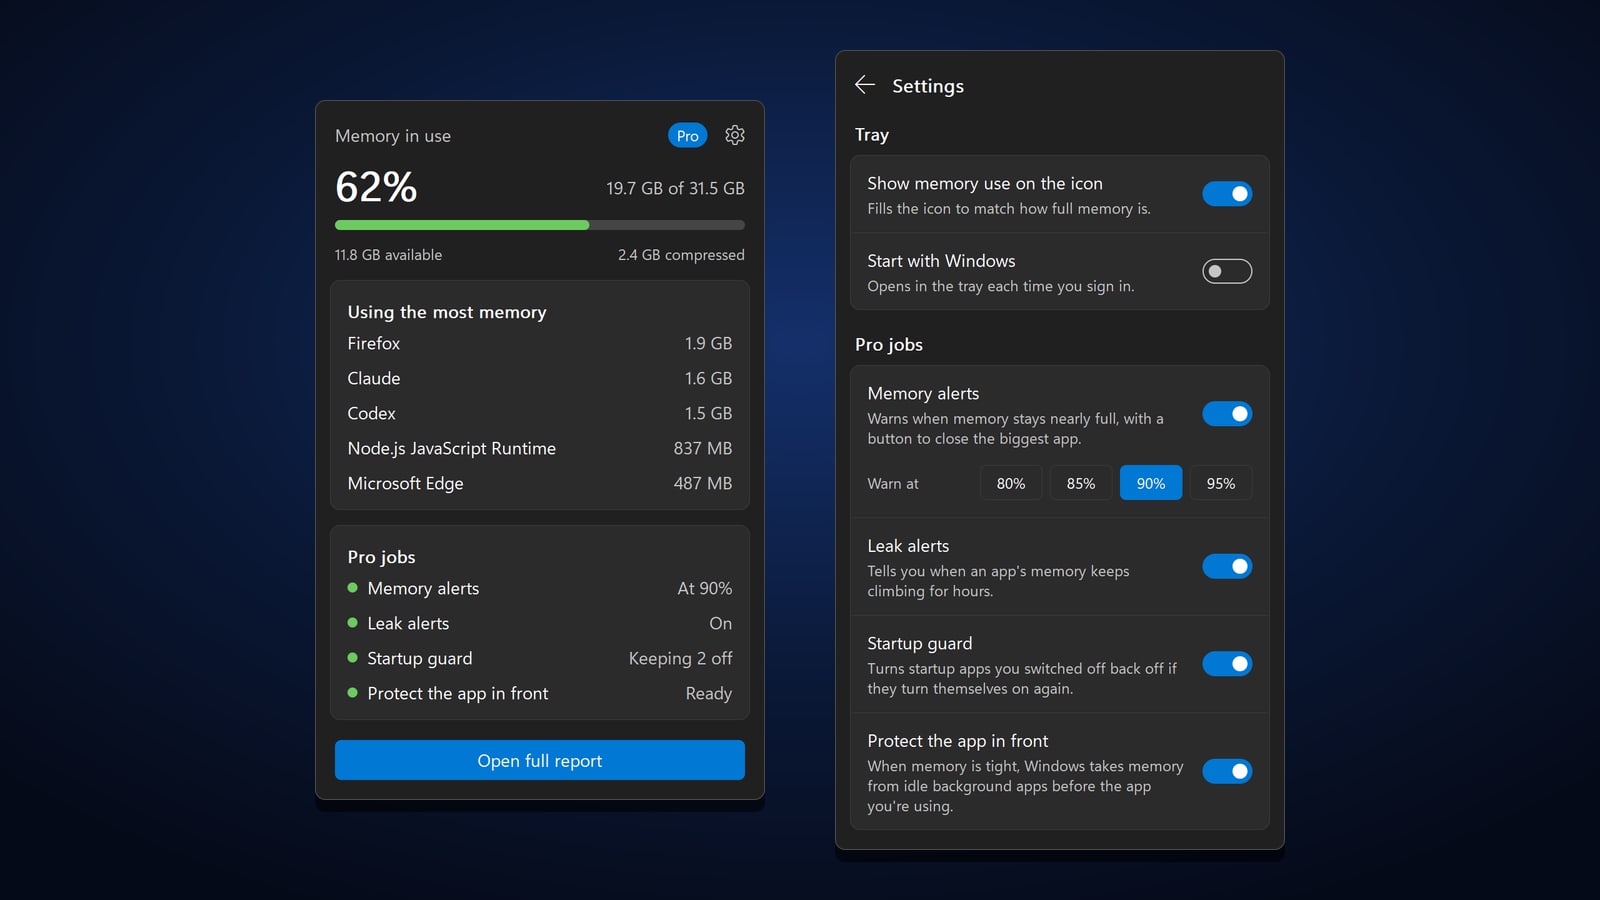Click 'Keeping 2 off' status value
Image resolution: width=1600 pixels, height=900 pixels.
click(680, 658)
